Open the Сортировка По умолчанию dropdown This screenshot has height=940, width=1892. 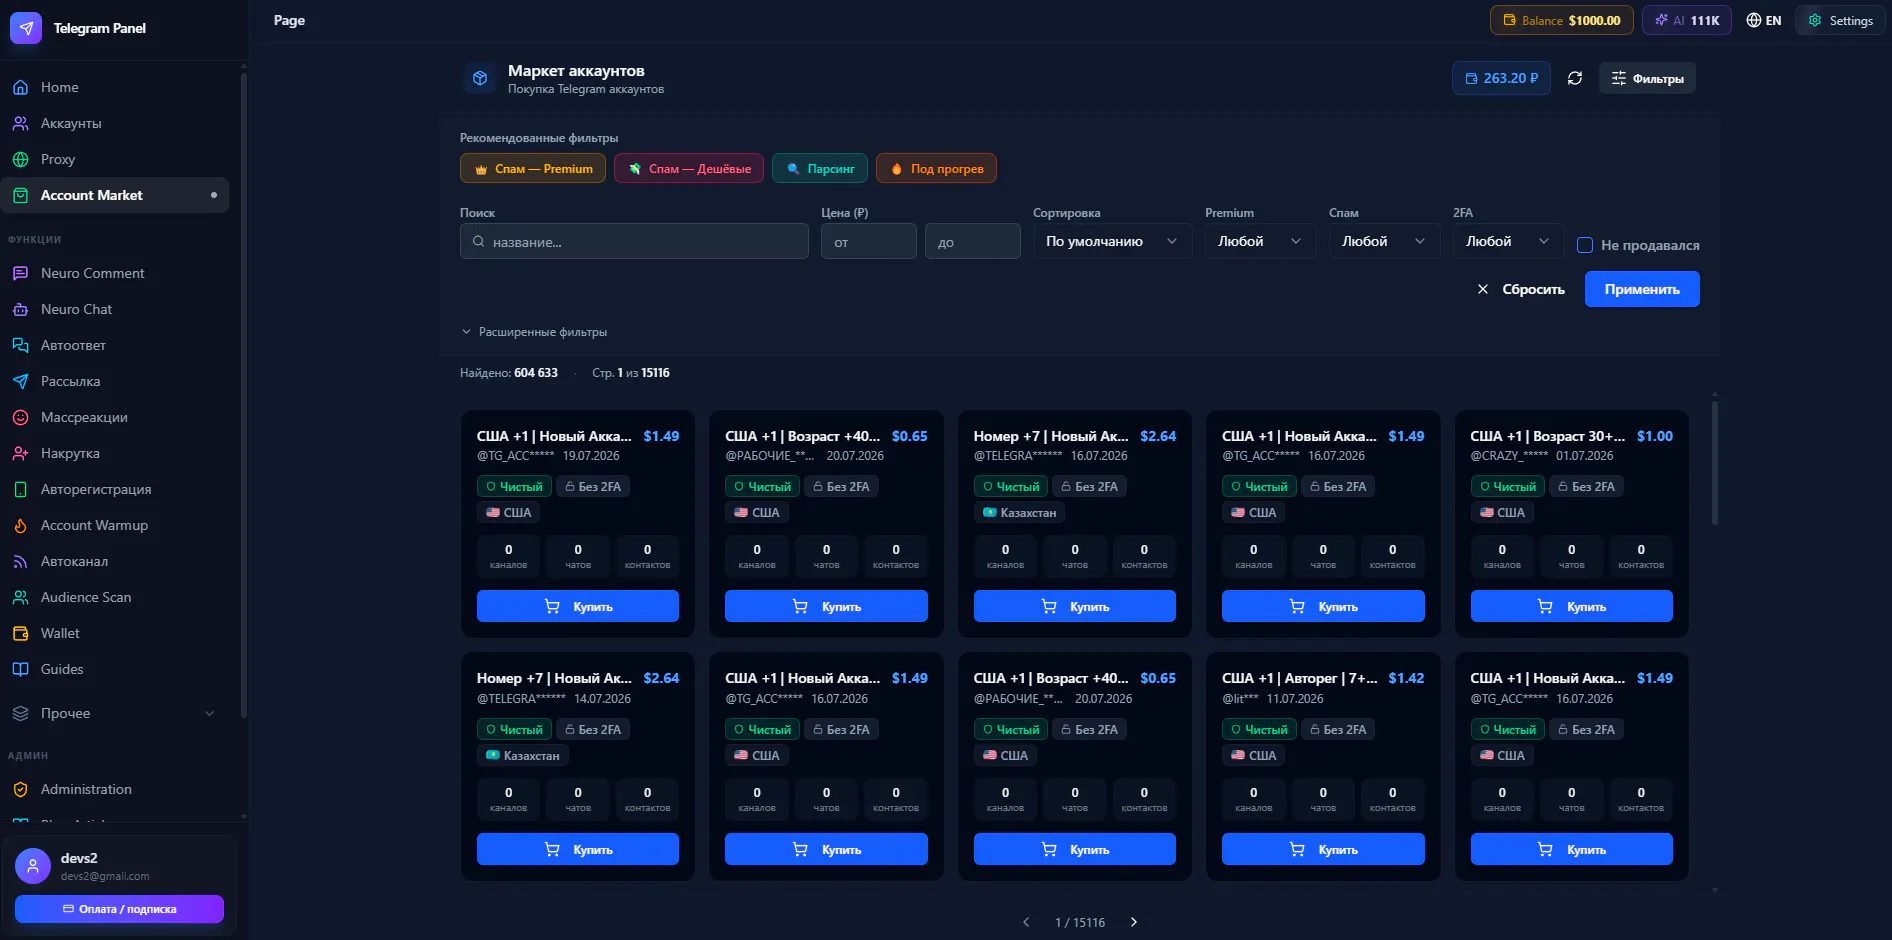click(1112, 241)
